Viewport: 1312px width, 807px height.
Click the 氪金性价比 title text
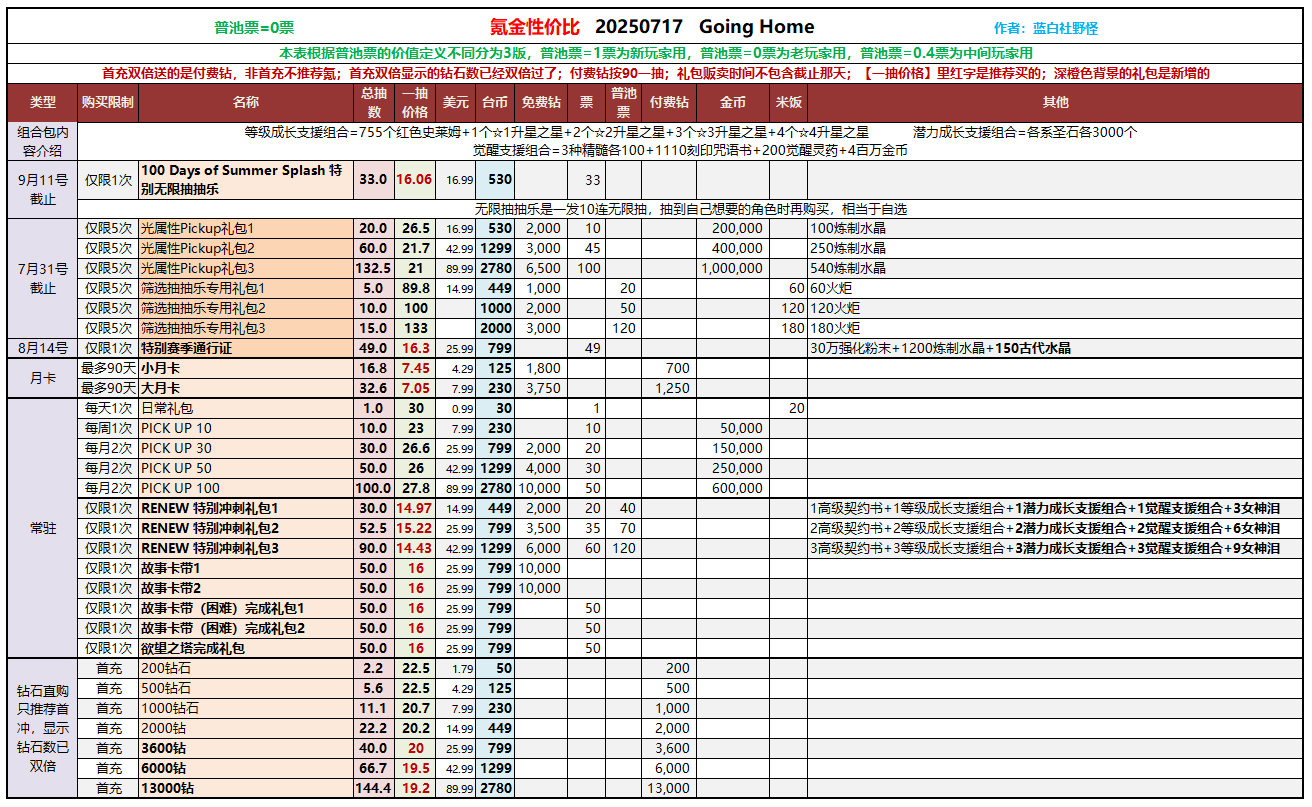pos(535,27)
